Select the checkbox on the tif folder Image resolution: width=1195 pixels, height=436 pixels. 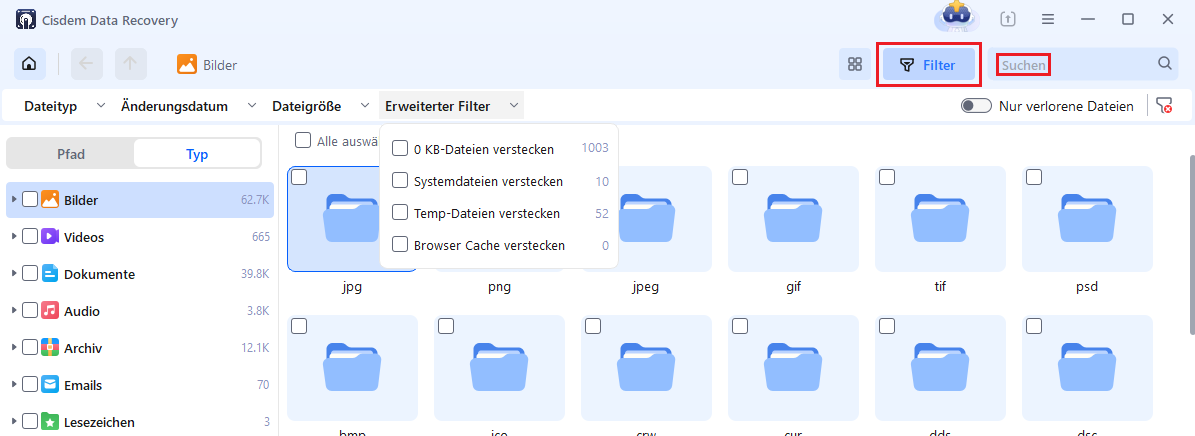coord(887,178)
